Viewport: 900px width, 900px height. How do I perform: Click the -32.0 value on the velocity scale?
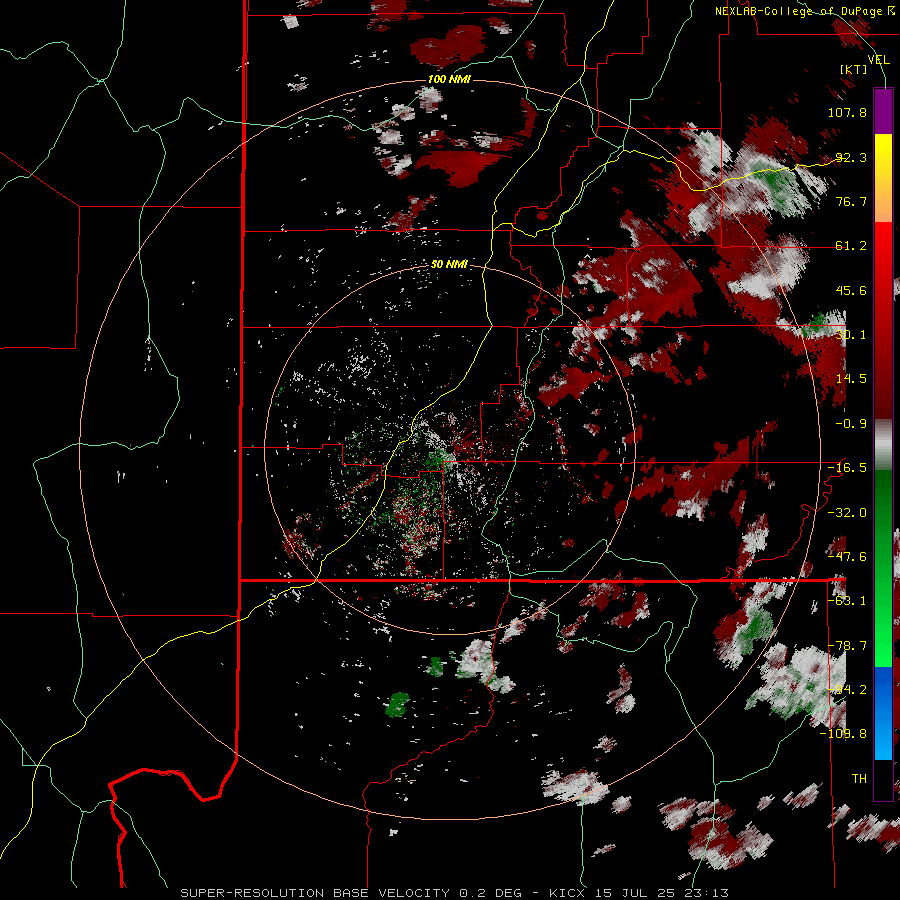tap(847, 513)
